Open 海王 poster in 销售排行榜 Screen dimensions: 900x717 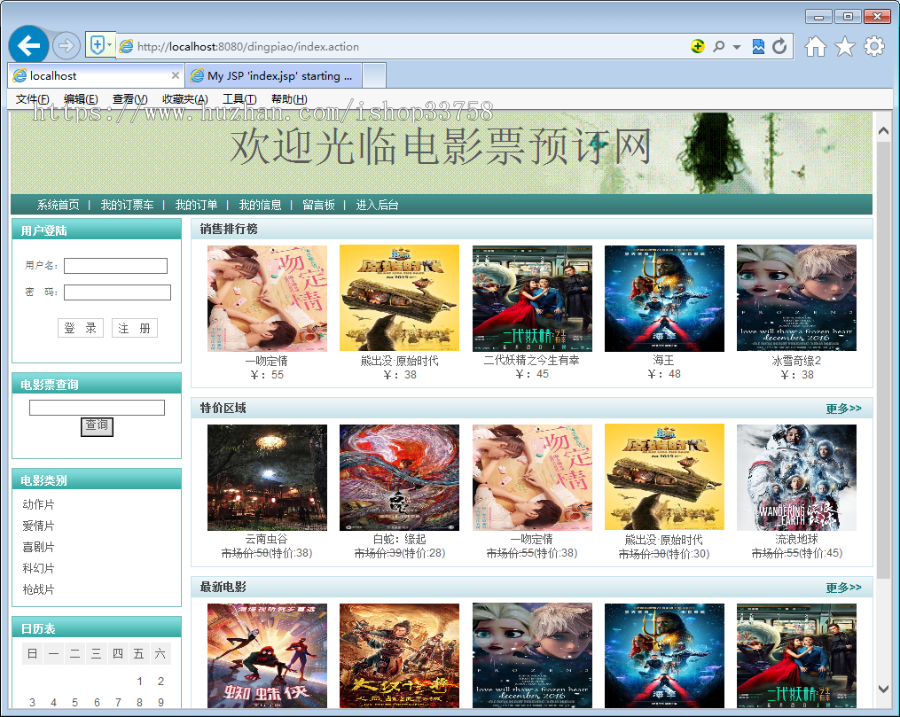(x=665, y=299)
